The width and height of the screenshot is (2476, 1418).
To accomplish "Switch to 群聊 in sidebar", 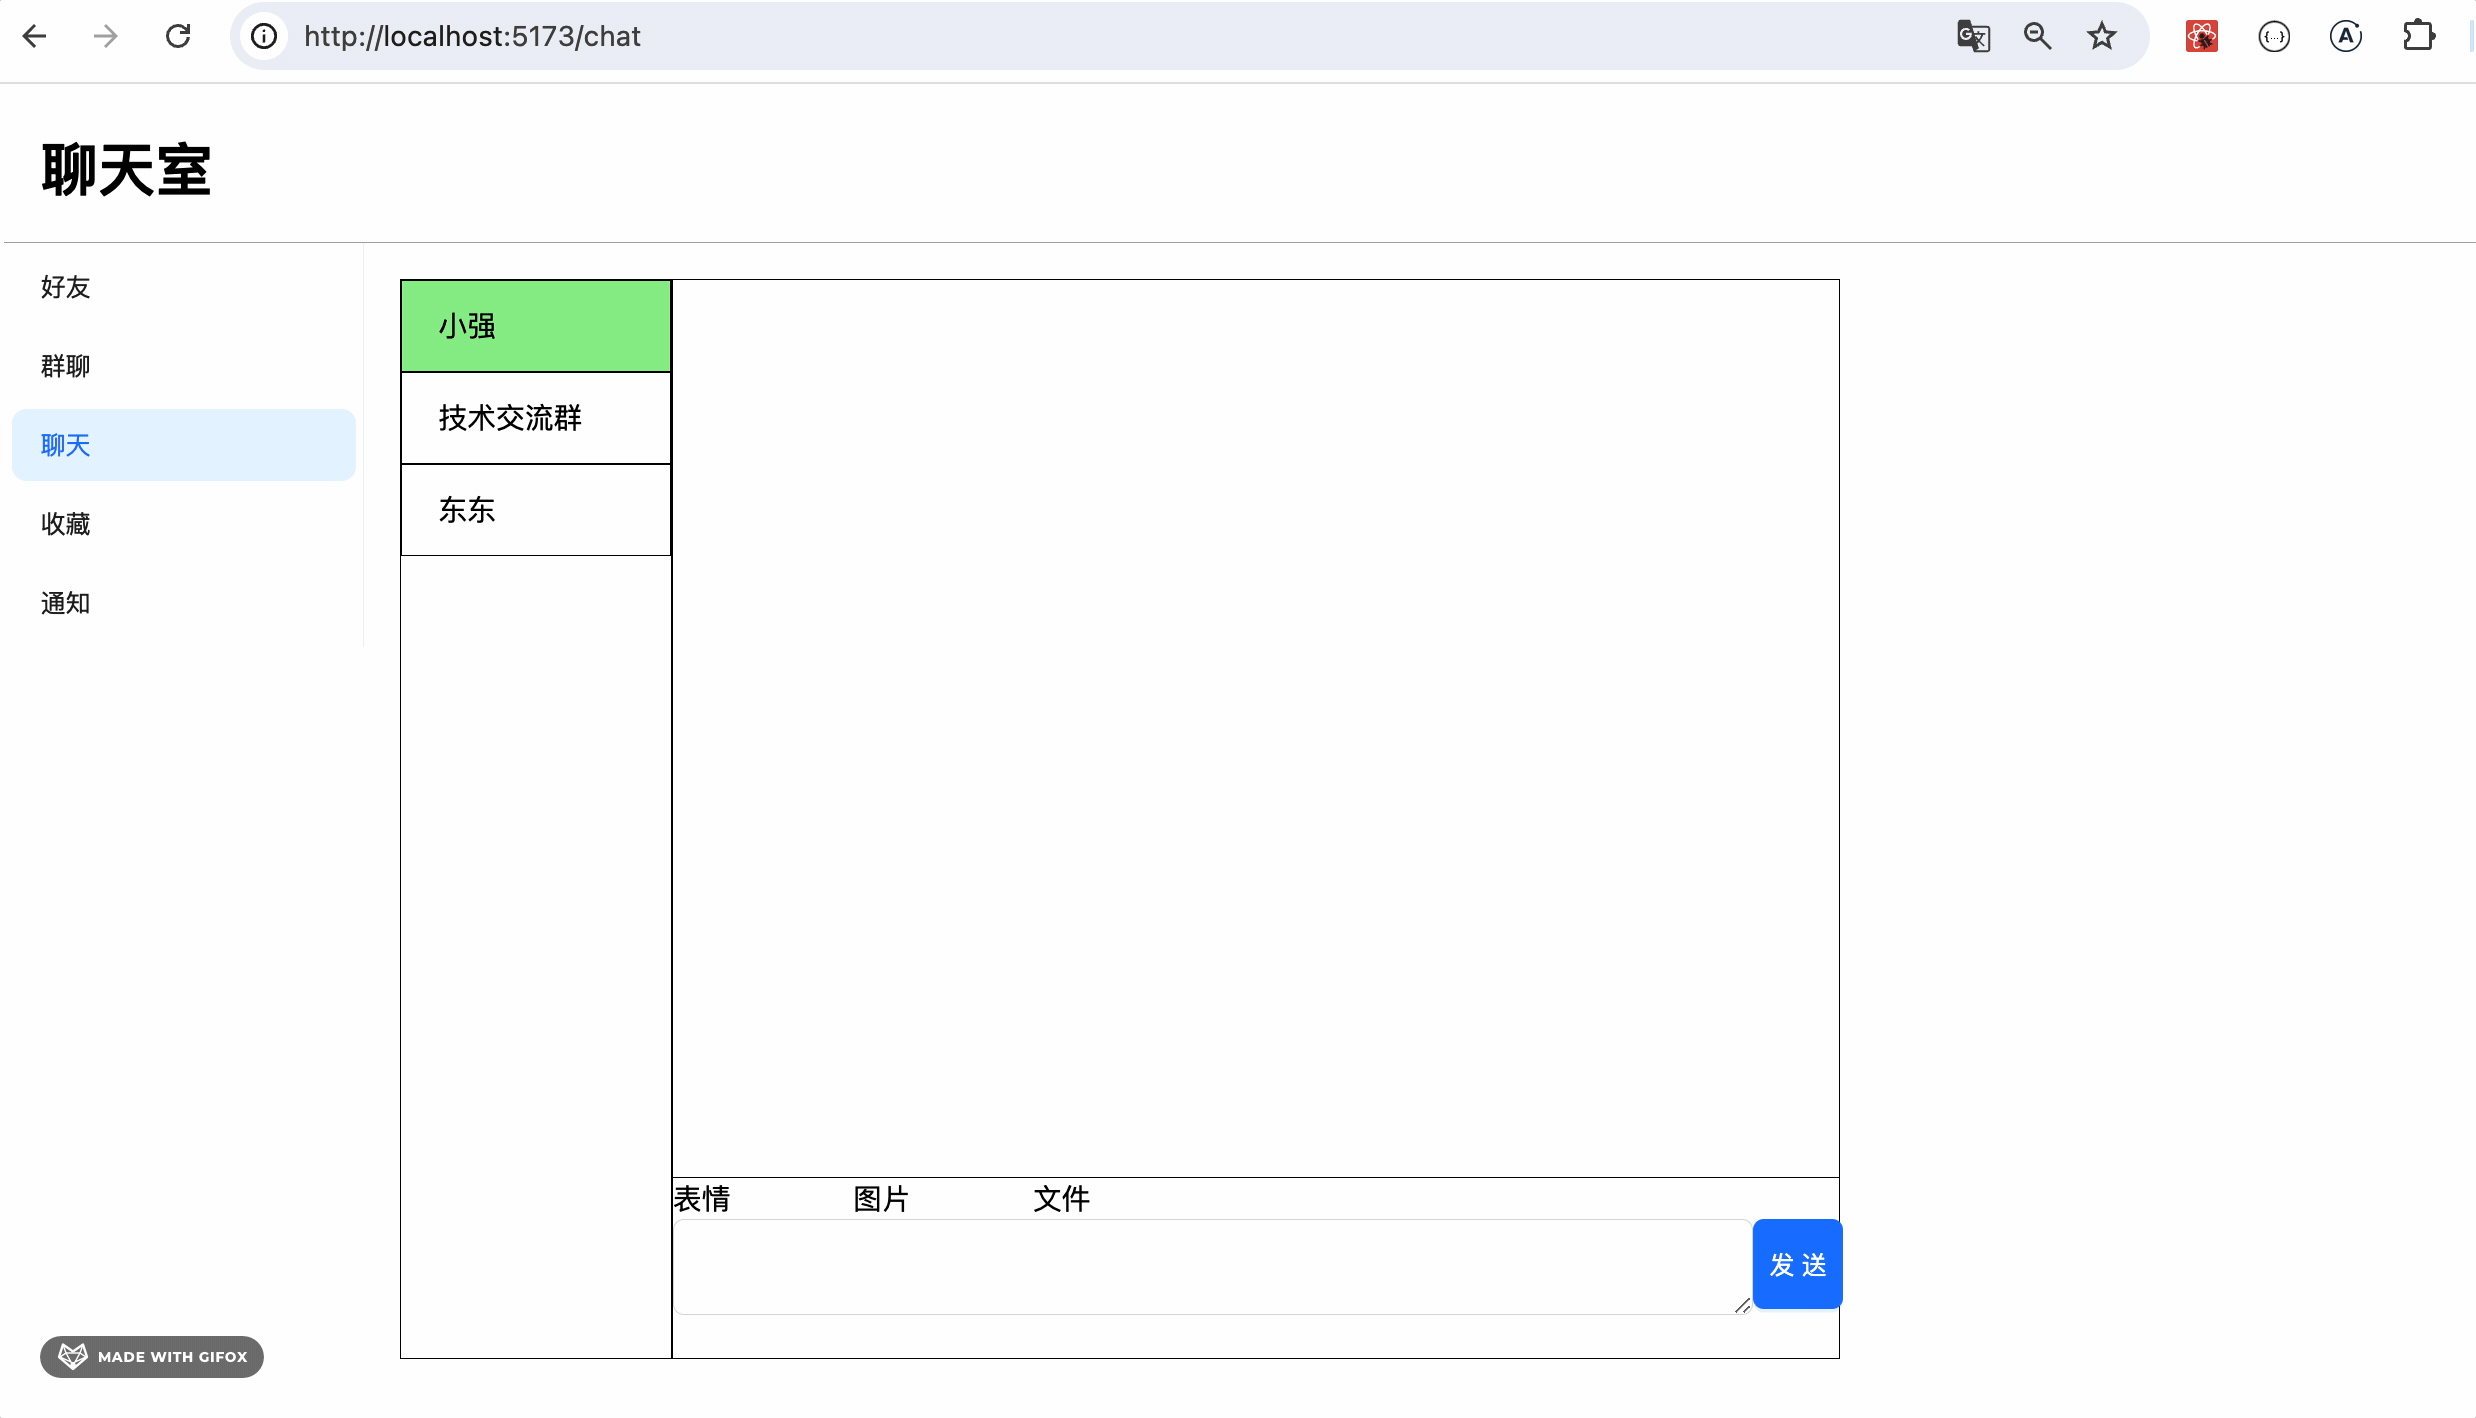I will (66, 366).
